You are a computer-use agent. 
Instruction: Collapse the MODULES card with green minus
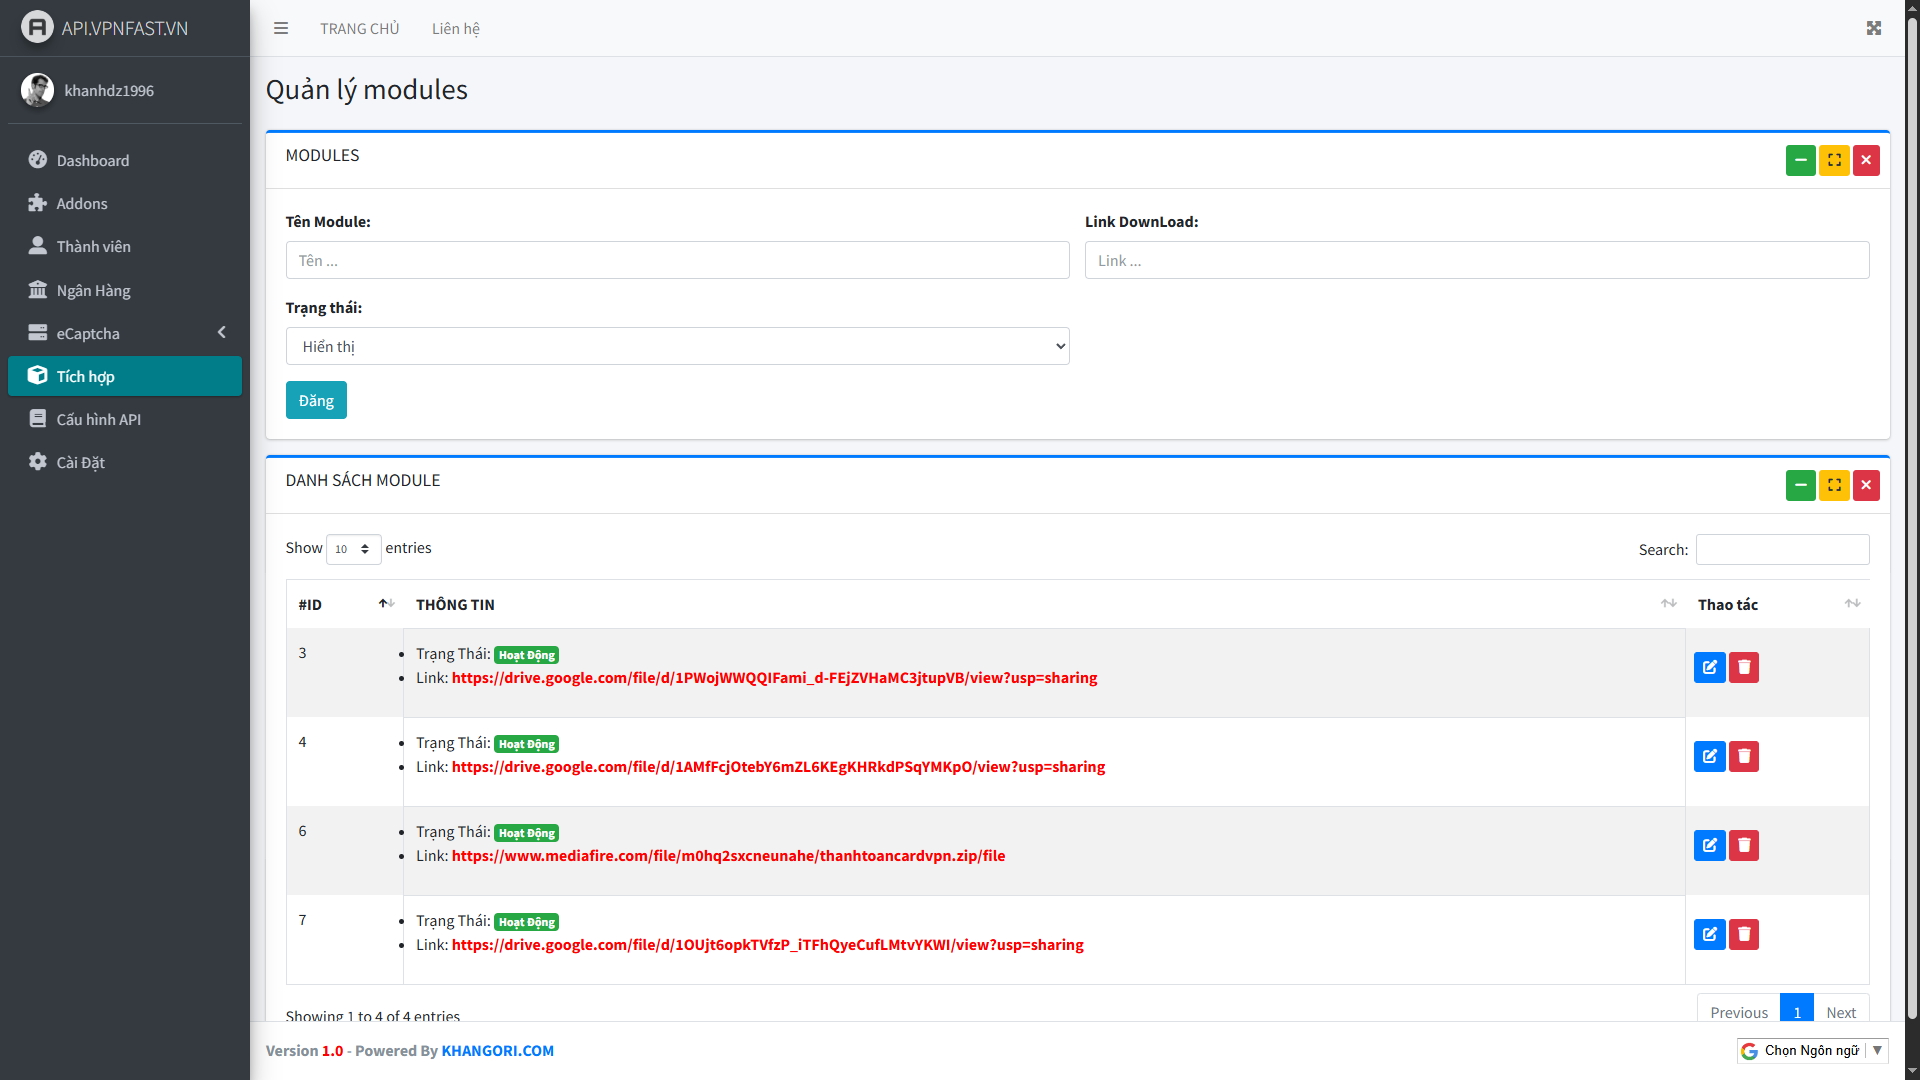(1800, 160)
